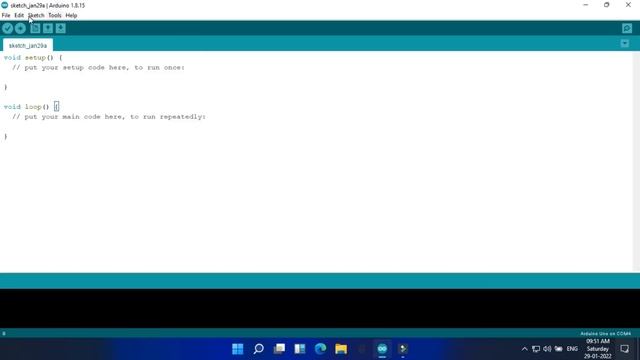Open the Help menu

71,16
